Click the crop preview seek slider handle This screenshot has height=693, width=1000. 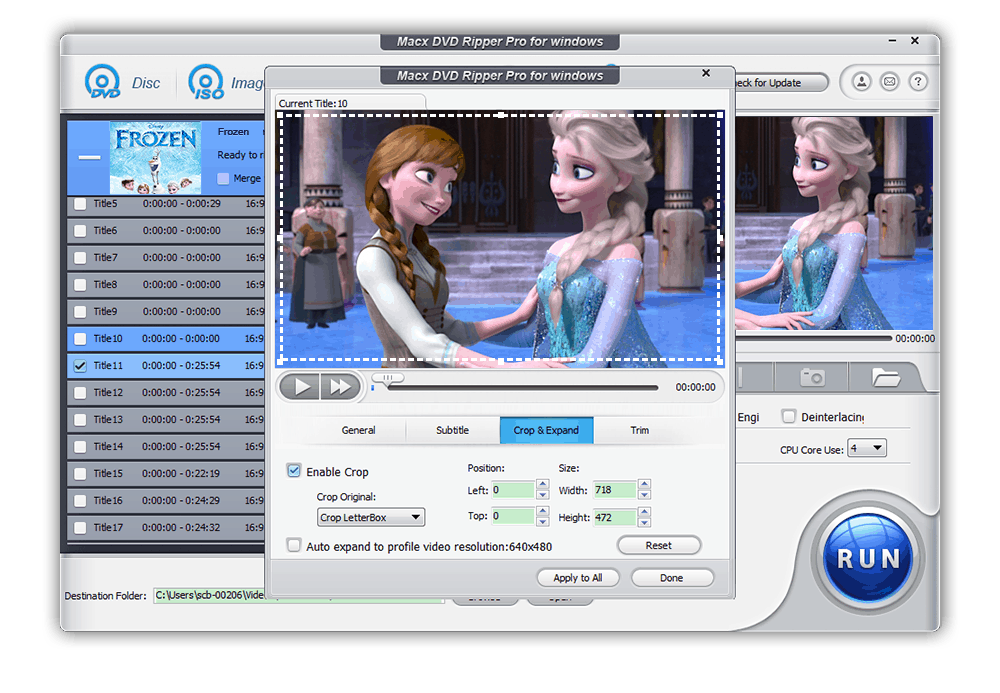click(x=388, y=378)
